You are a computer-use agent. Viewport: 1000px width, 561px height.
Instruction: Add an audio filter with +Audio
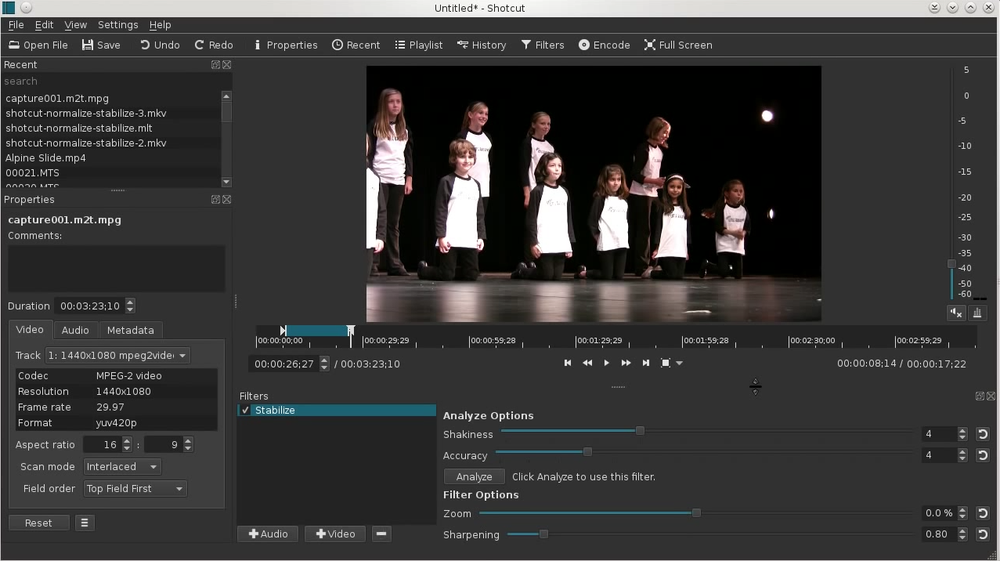point(268,534)
